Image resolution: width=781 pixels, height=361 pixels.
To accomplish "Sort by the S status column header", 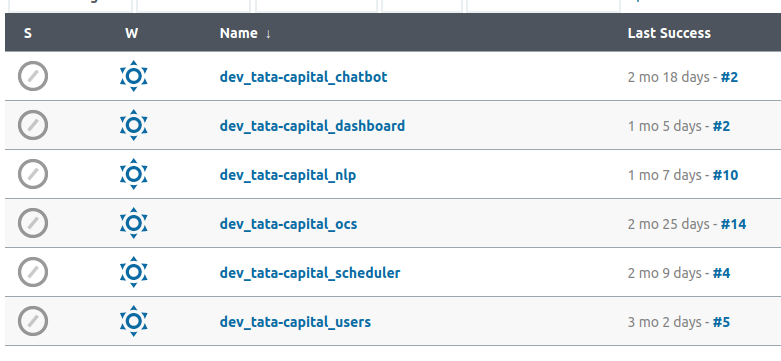I will point(28,33).
